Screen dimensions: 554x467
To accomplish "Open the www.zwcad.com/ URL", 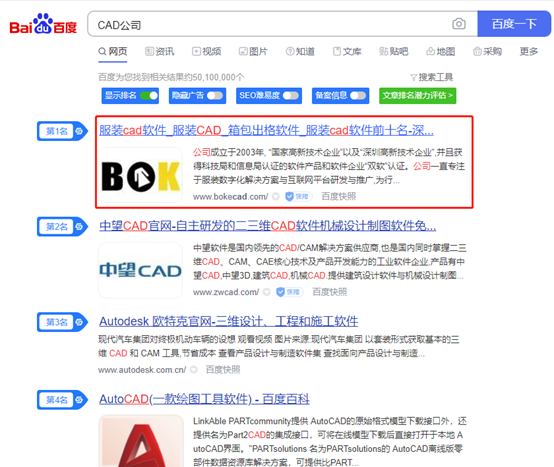I will (x=226, y=292).
